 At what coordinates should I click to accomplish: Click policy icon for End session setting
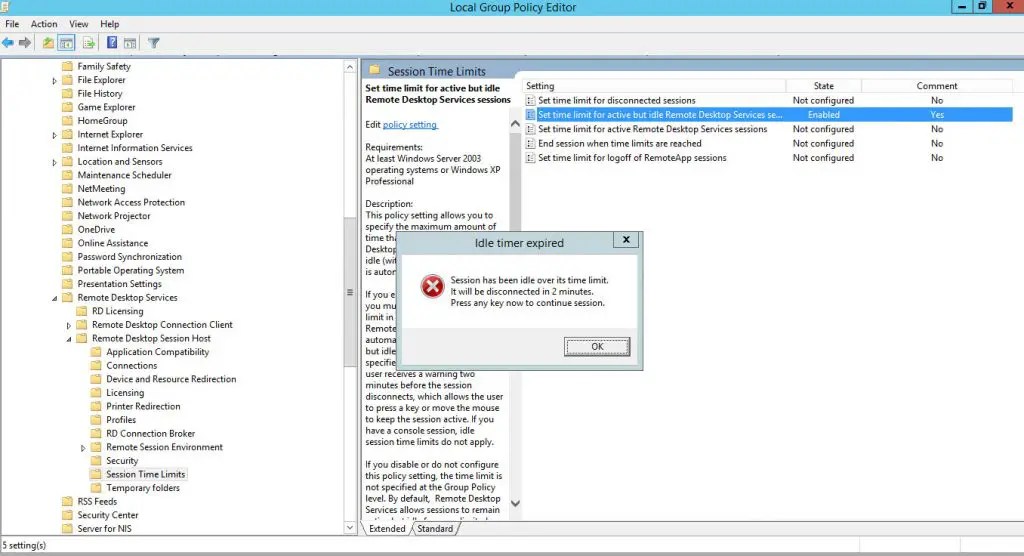pos(530,144)
